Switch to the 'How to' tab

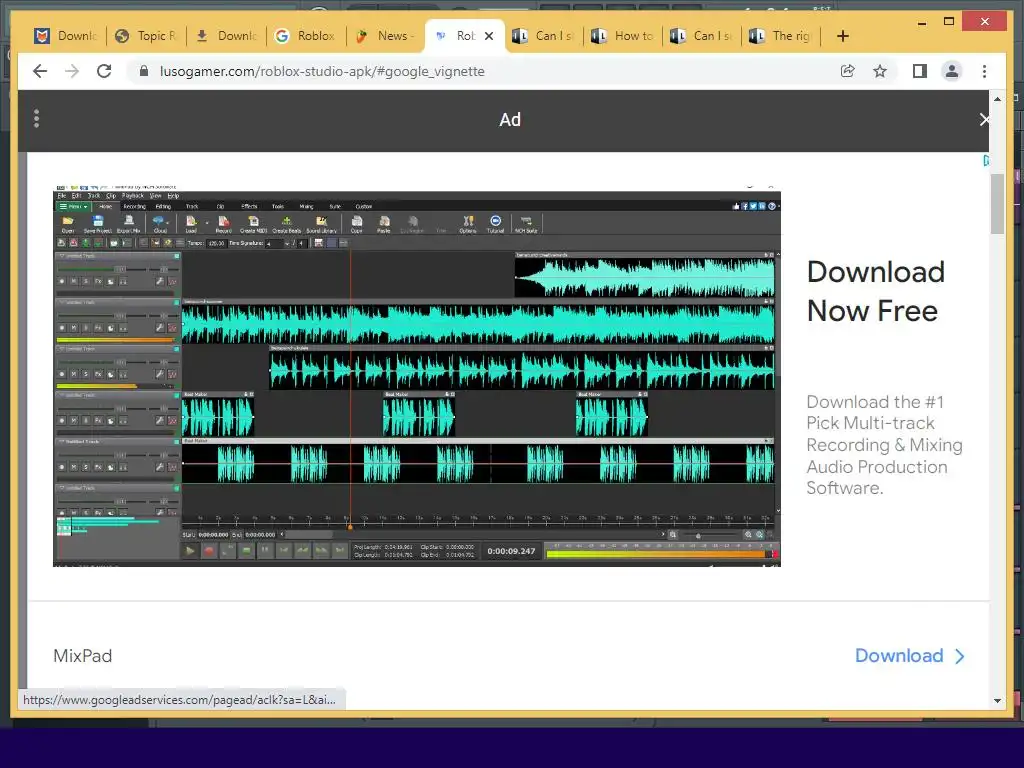point(623,36)
